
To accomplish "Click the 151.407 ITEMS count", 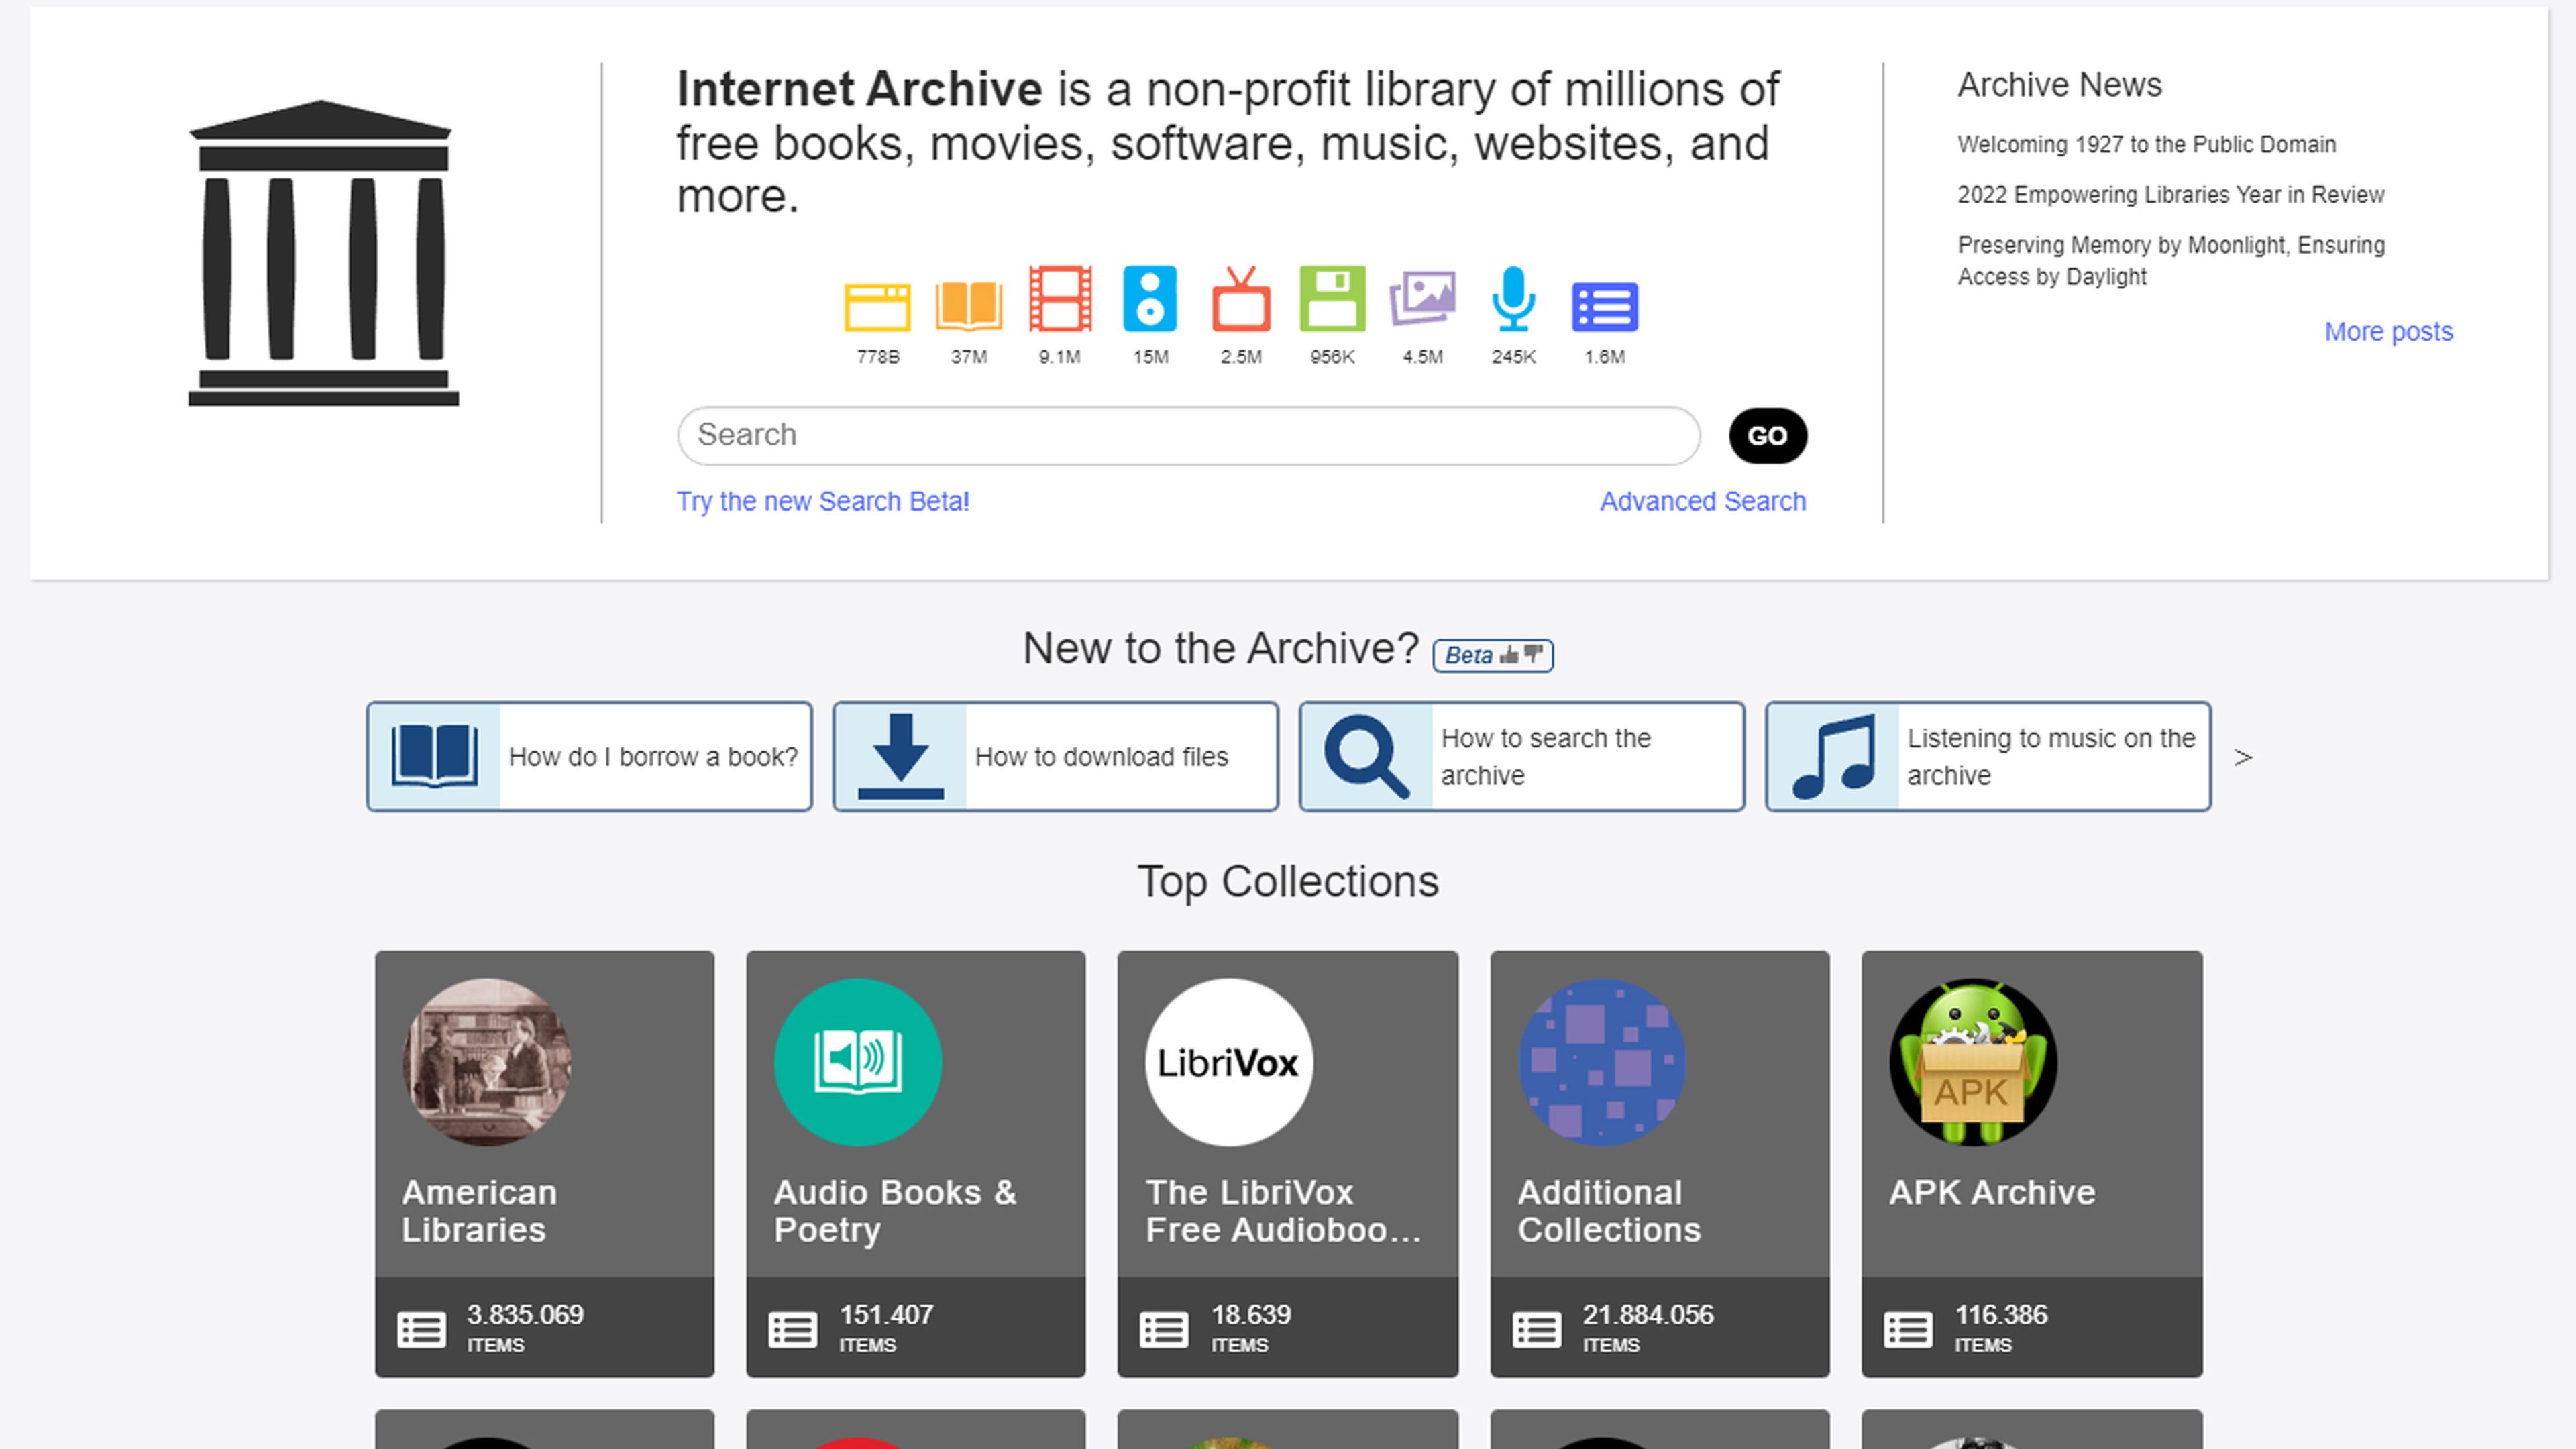I will point(886,1328).
